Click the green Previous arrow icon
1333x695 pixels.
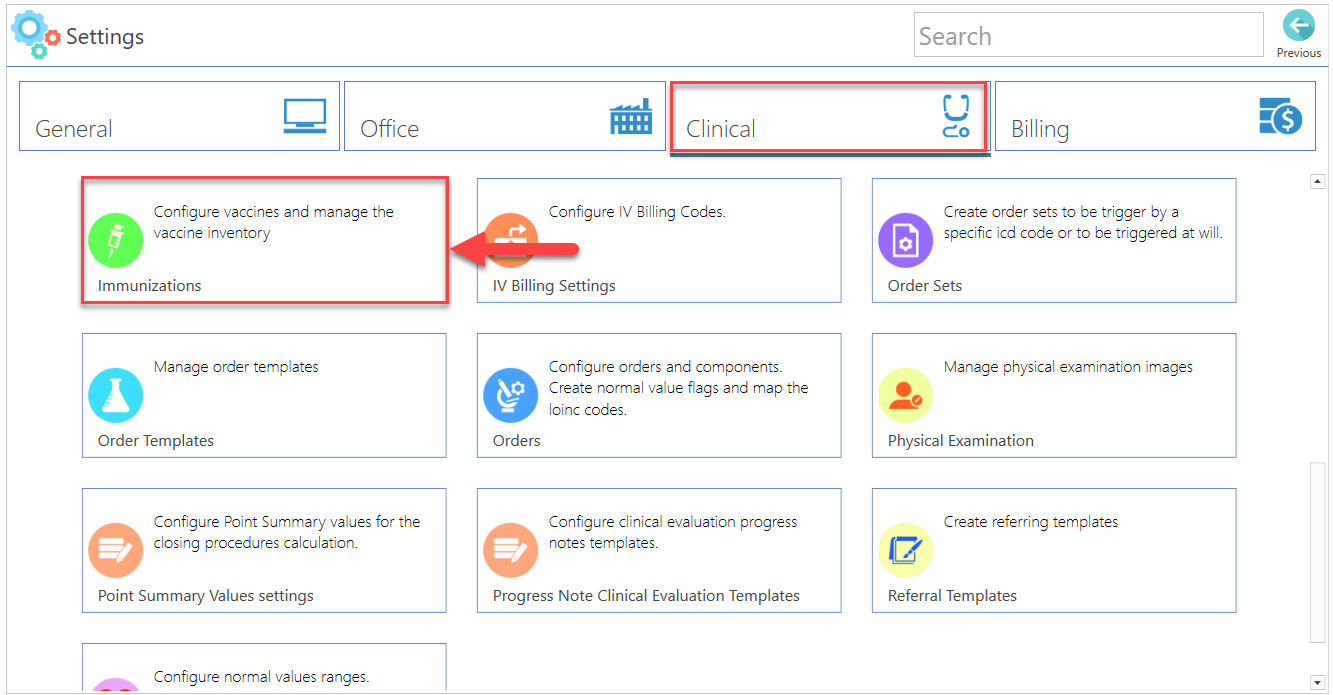[1298, 25]
